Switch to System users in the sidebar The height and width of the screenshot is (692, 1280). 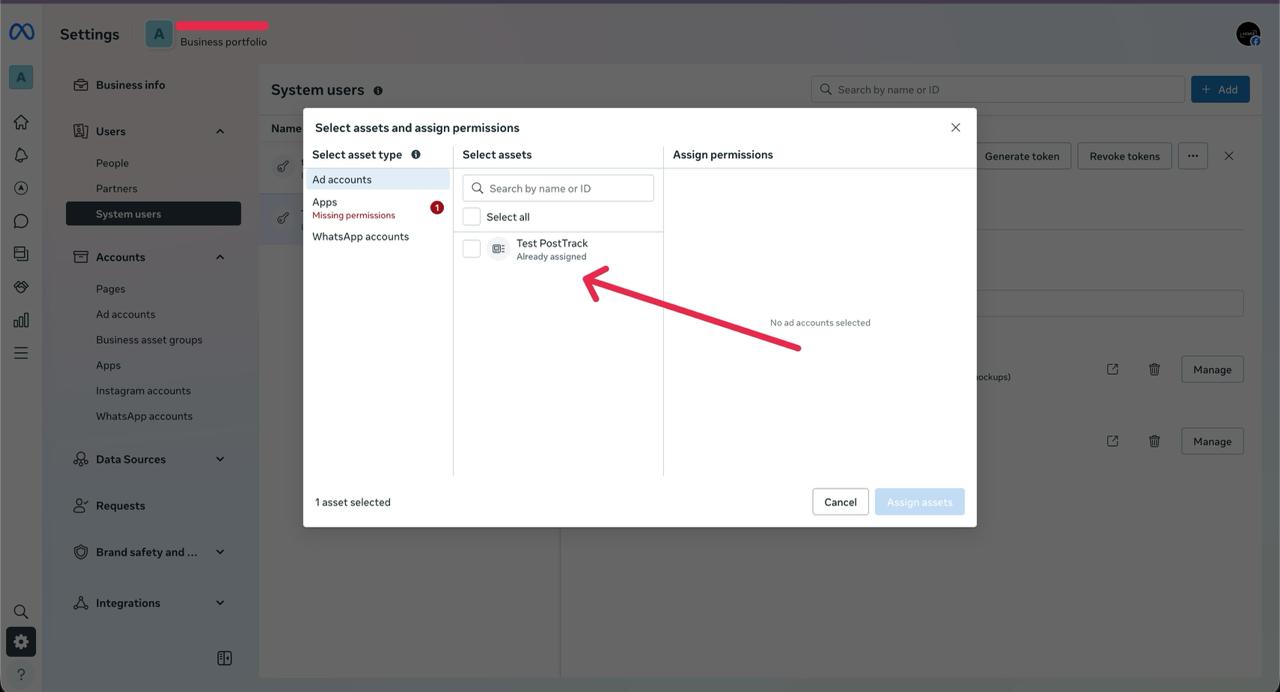(128, 213)
